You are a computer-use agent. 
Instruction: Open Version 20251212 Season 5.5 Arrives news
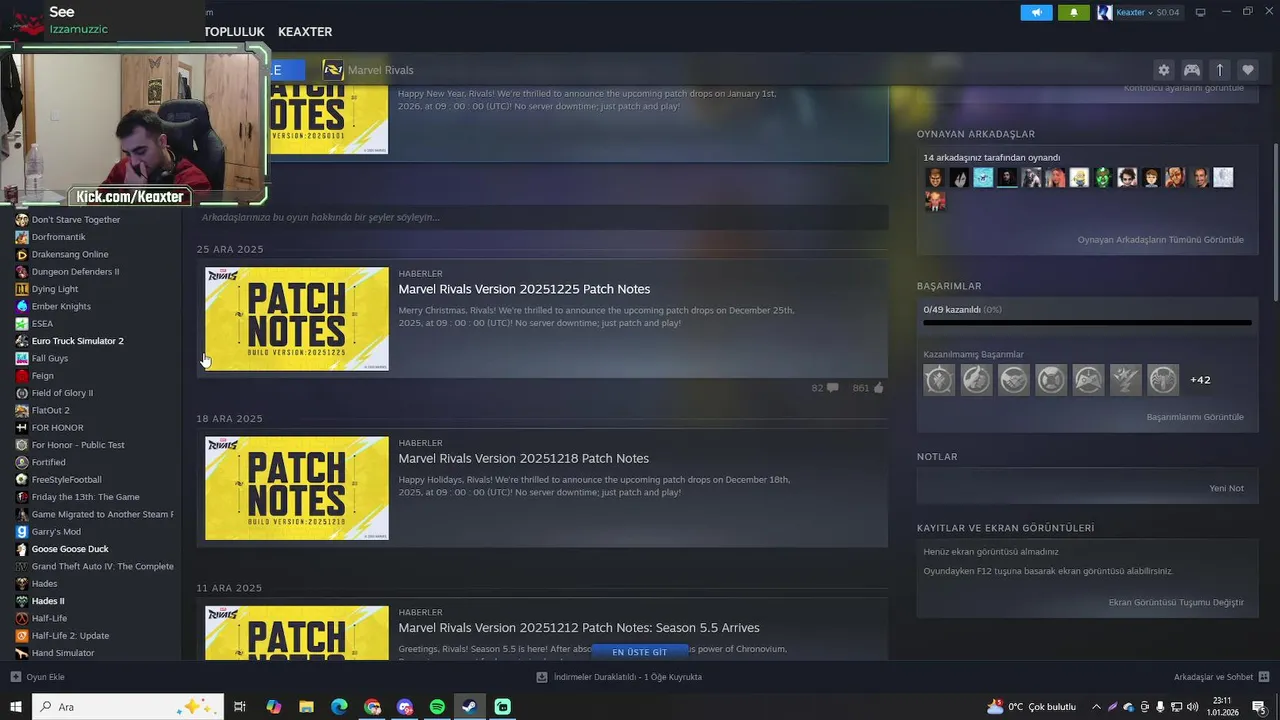(579, 628)
